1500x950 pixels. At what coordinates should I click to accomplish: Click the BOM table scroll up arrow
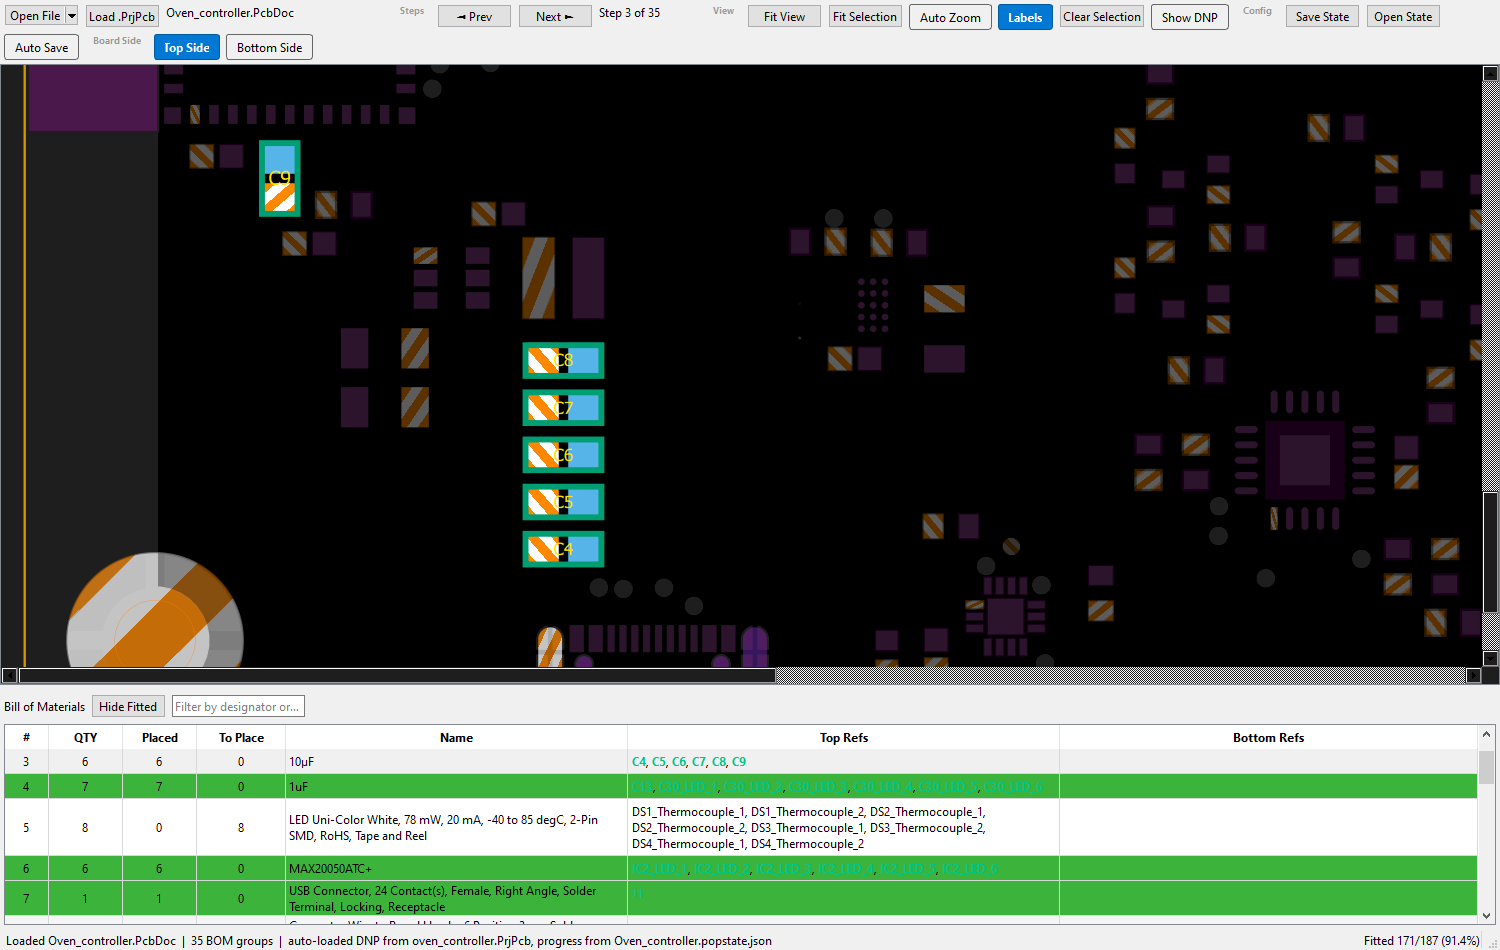click(x=1486, y=735)
